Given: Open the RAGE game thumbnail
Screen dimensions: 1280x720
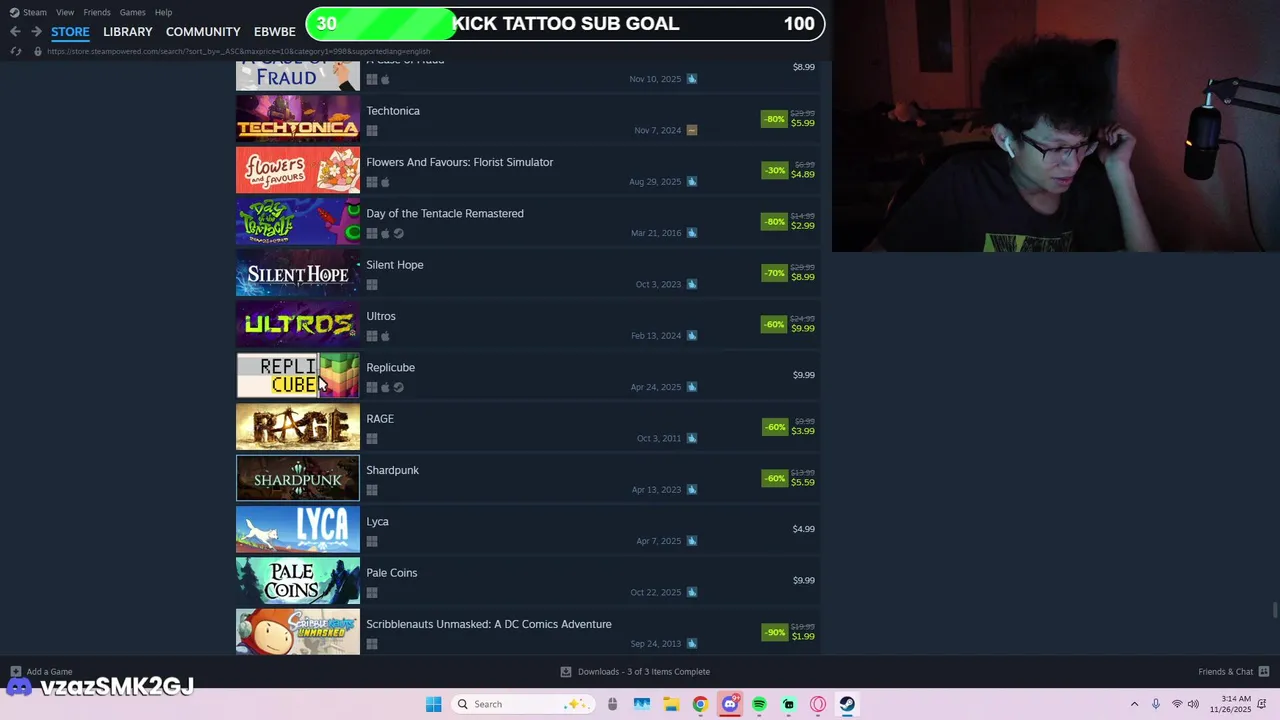Looking at the screenshot, I should (297, 427).
